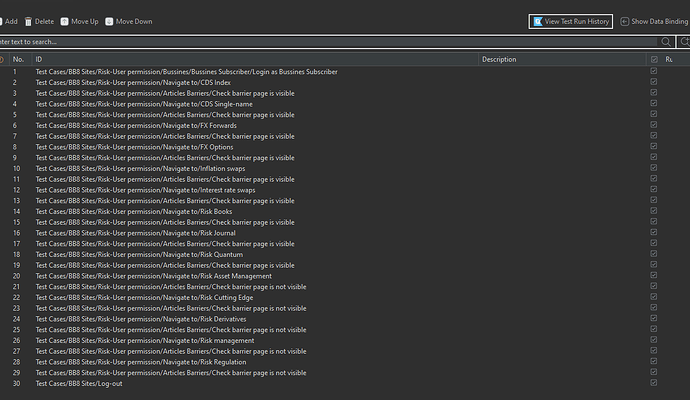The image size is (690, 400).
Task: Select the Navigate to/Risk Journal row
Action: (136, 233)
